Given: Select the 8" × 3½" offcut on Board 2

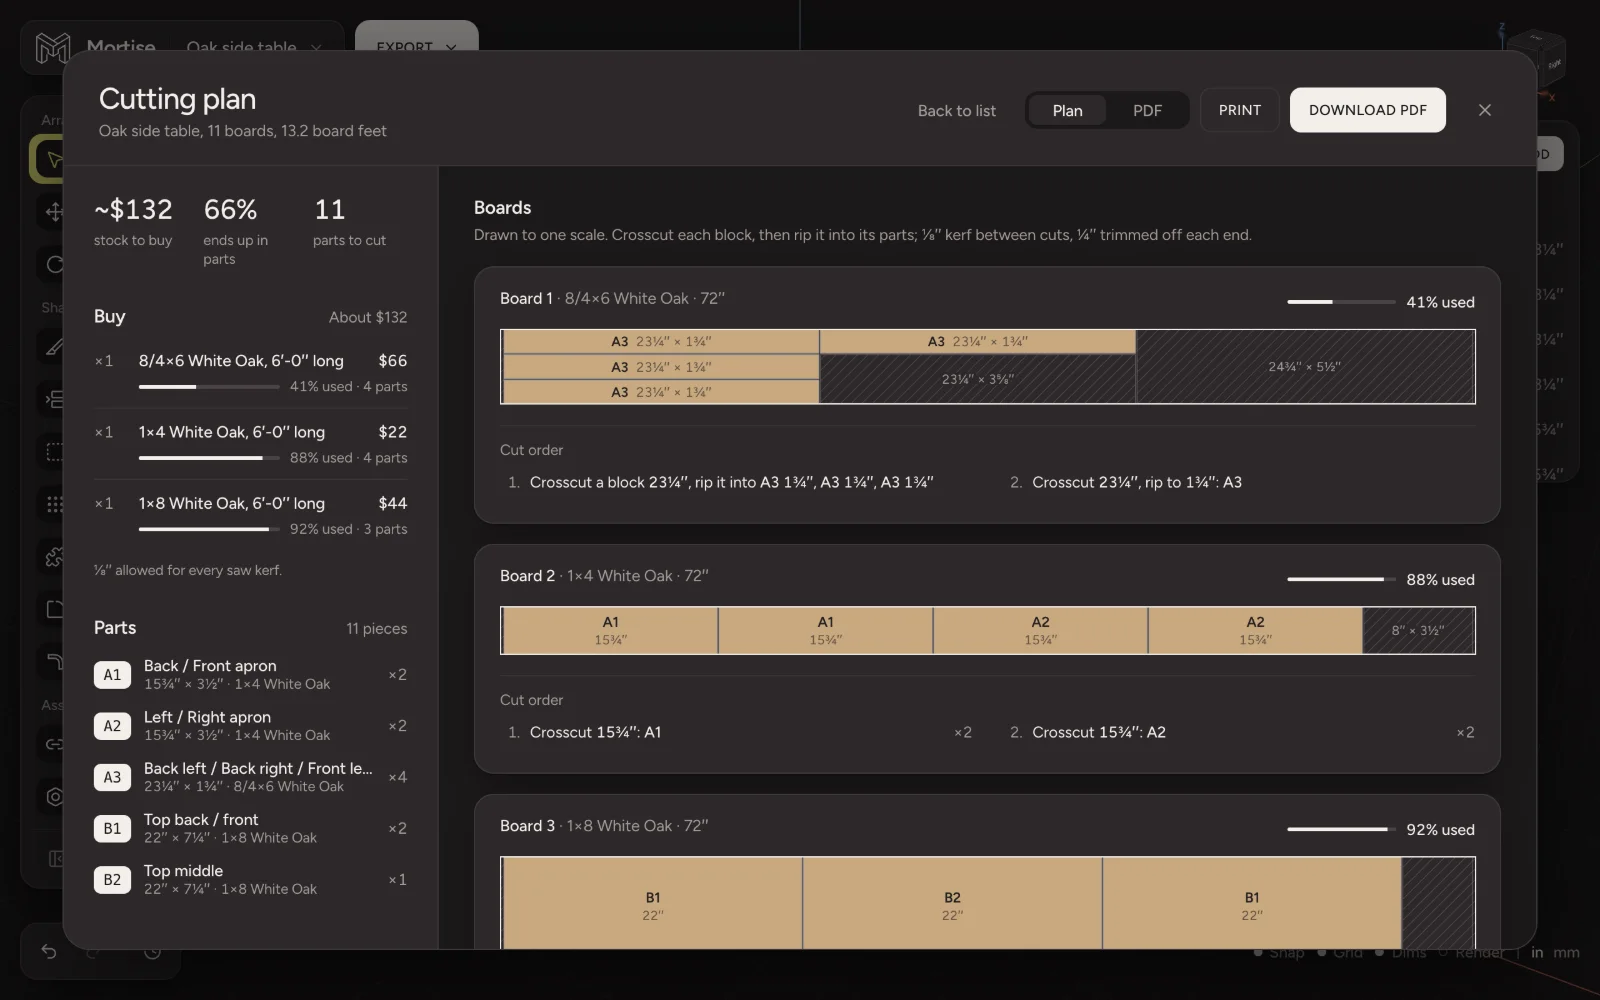Looking at the screenshot, I should [1418, 631].
